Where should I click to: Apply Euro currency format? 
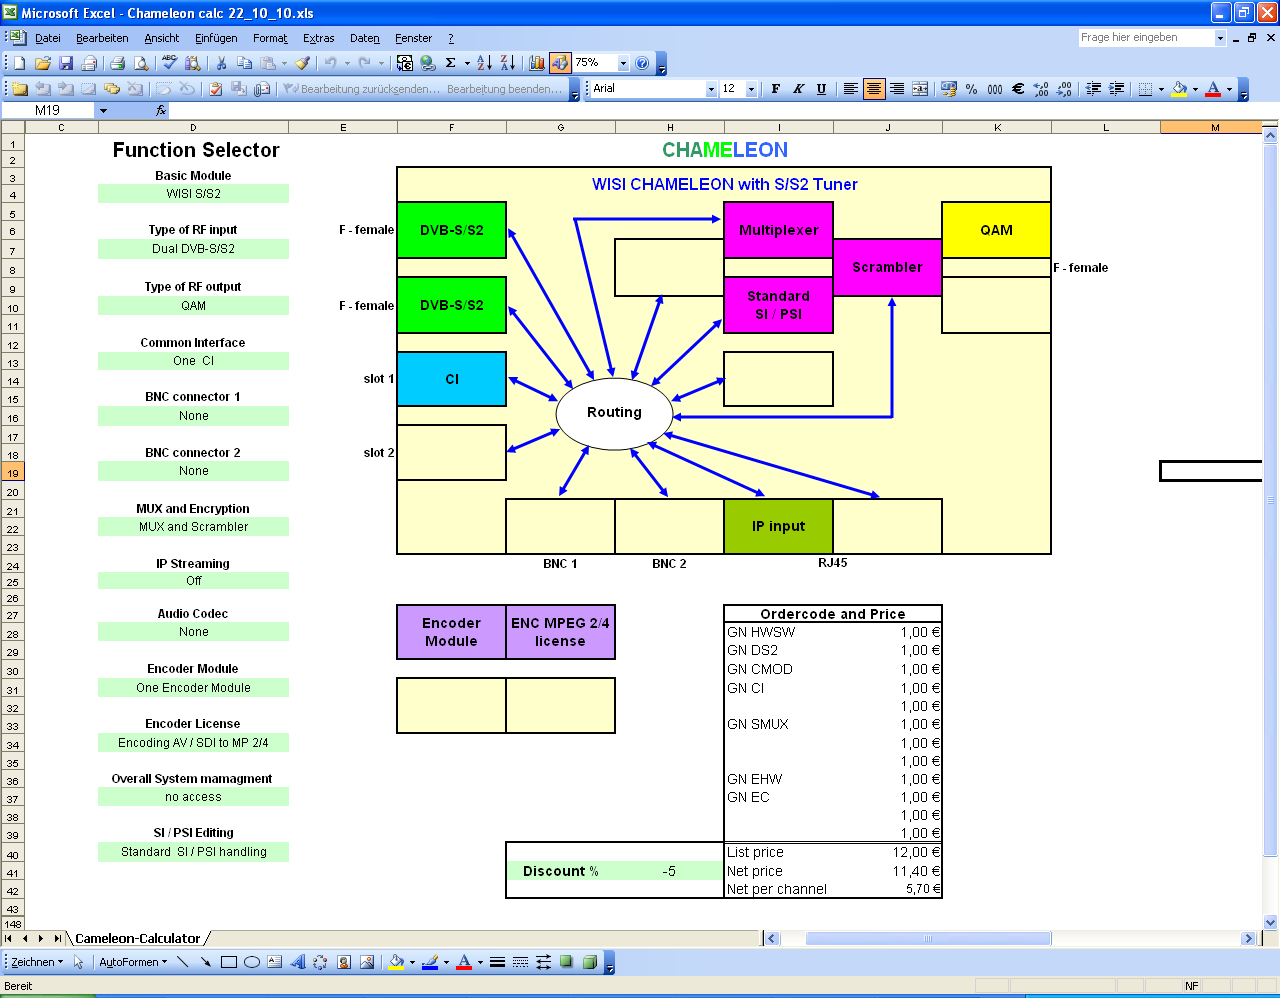pyautogui.click(x=1018, y=89)
